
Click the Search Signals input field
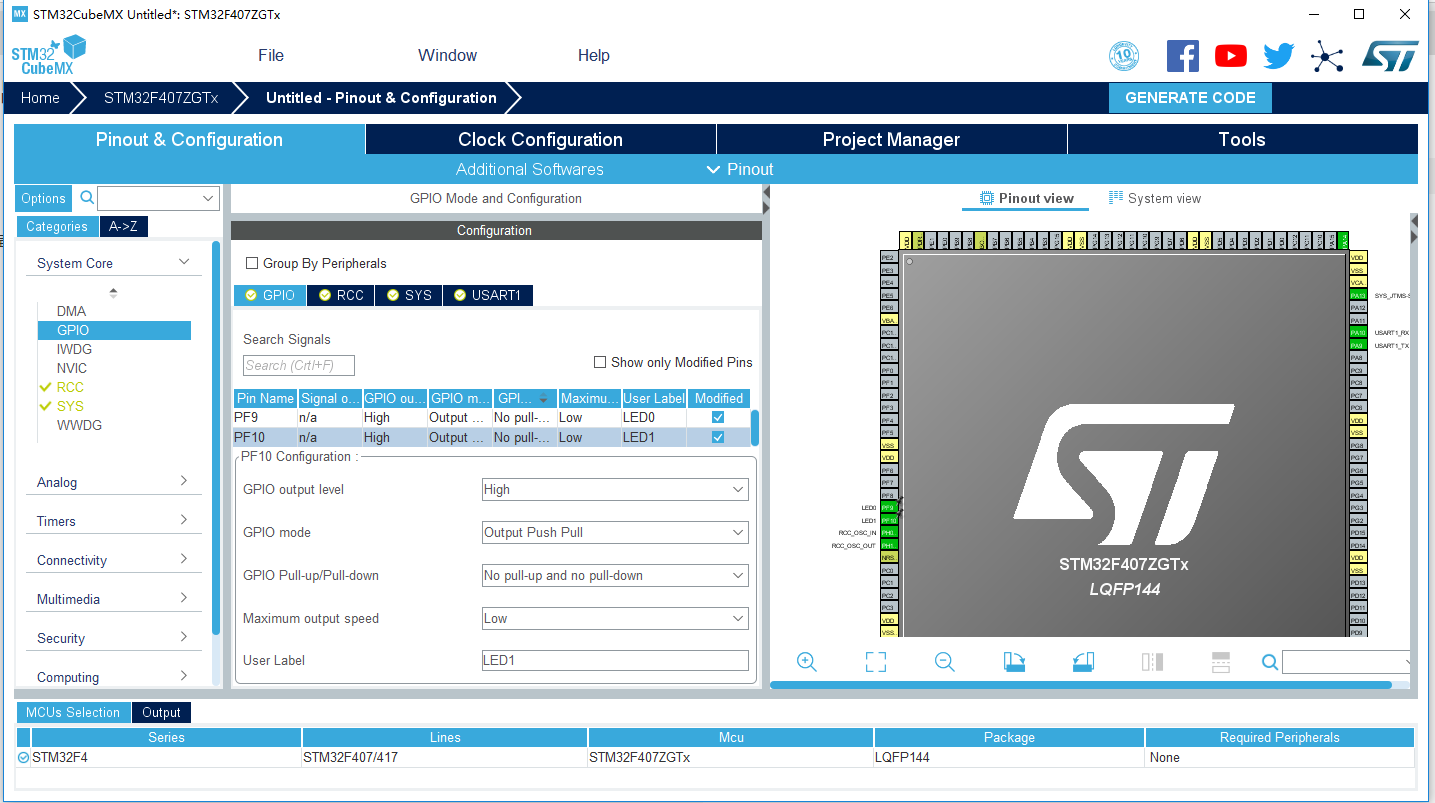click(x=299, y=365)
